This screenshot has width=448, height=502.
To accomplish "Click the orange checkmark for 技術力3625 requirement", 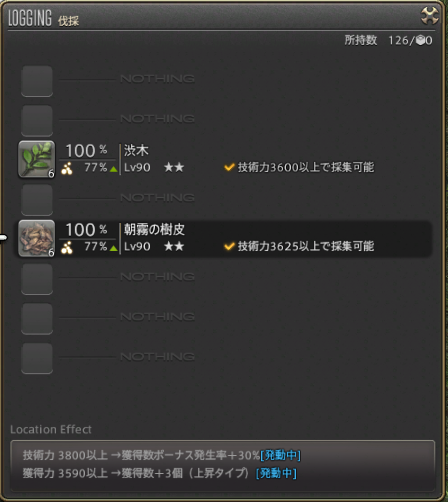I will coord(229,246).
